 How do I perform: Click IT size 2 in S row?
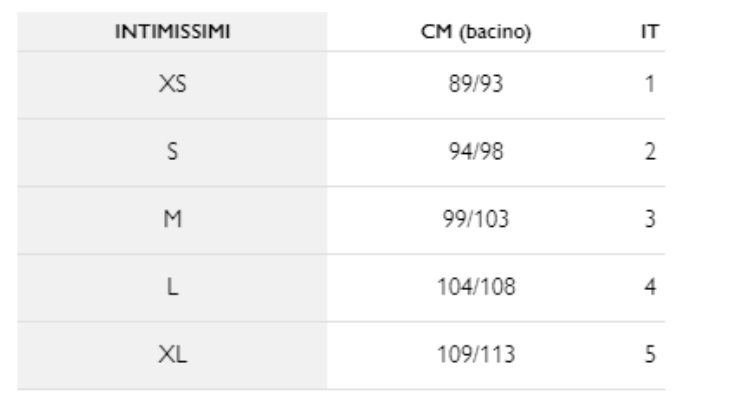click(650, 153)
